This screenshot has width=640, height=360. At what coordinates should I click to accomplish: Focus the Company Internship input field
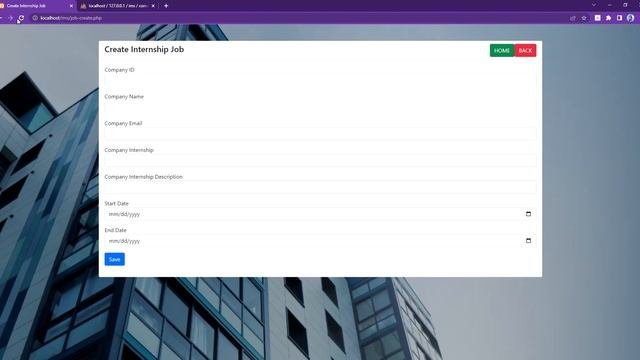[320, 161]
